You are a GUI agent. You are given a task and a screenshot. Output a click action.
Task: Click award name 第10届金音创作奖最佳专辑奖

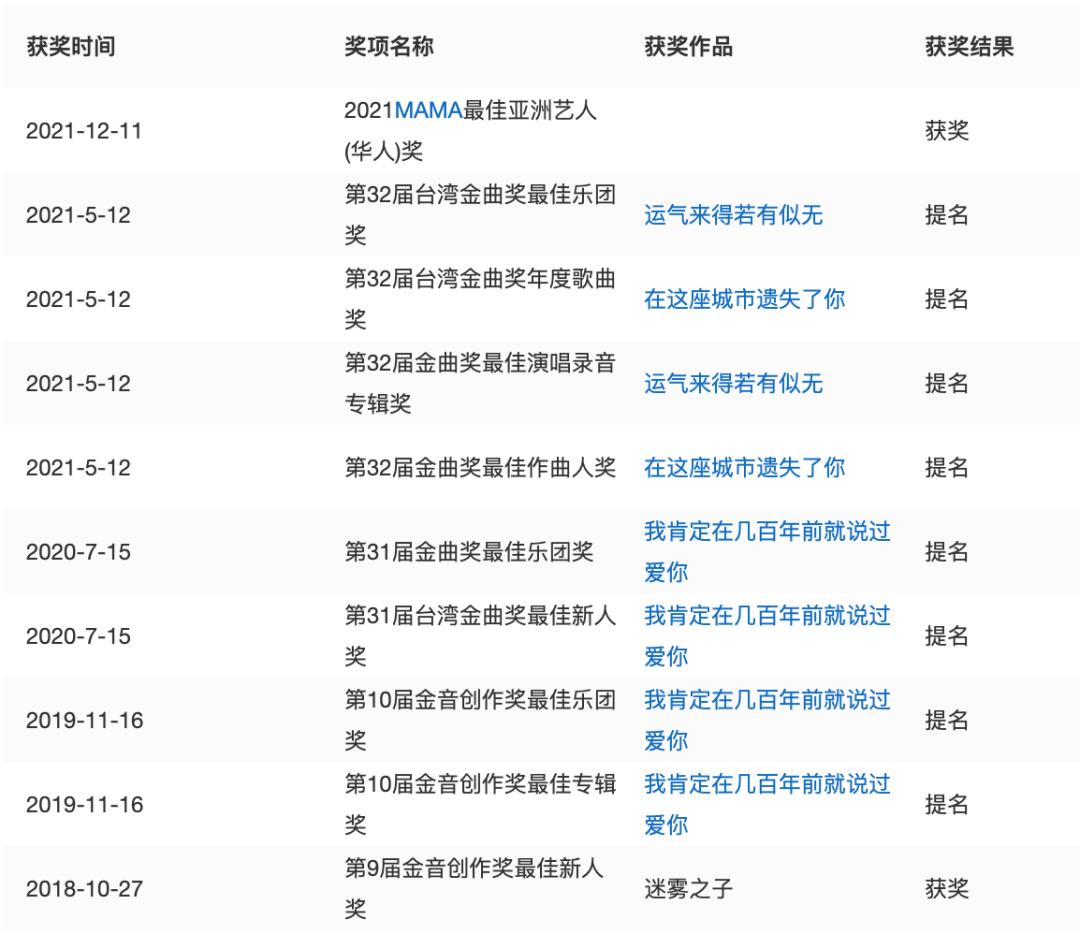coord(480,805)
